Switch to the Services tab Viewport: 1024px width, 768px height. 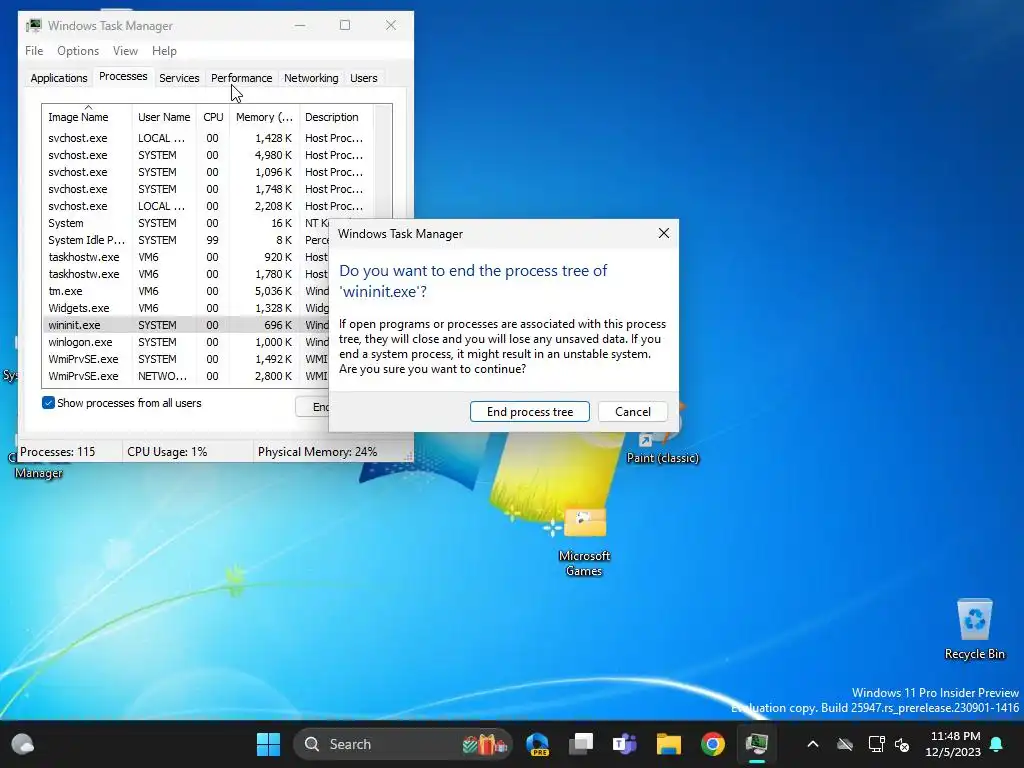pyautogui.click(x=179, y=78)
